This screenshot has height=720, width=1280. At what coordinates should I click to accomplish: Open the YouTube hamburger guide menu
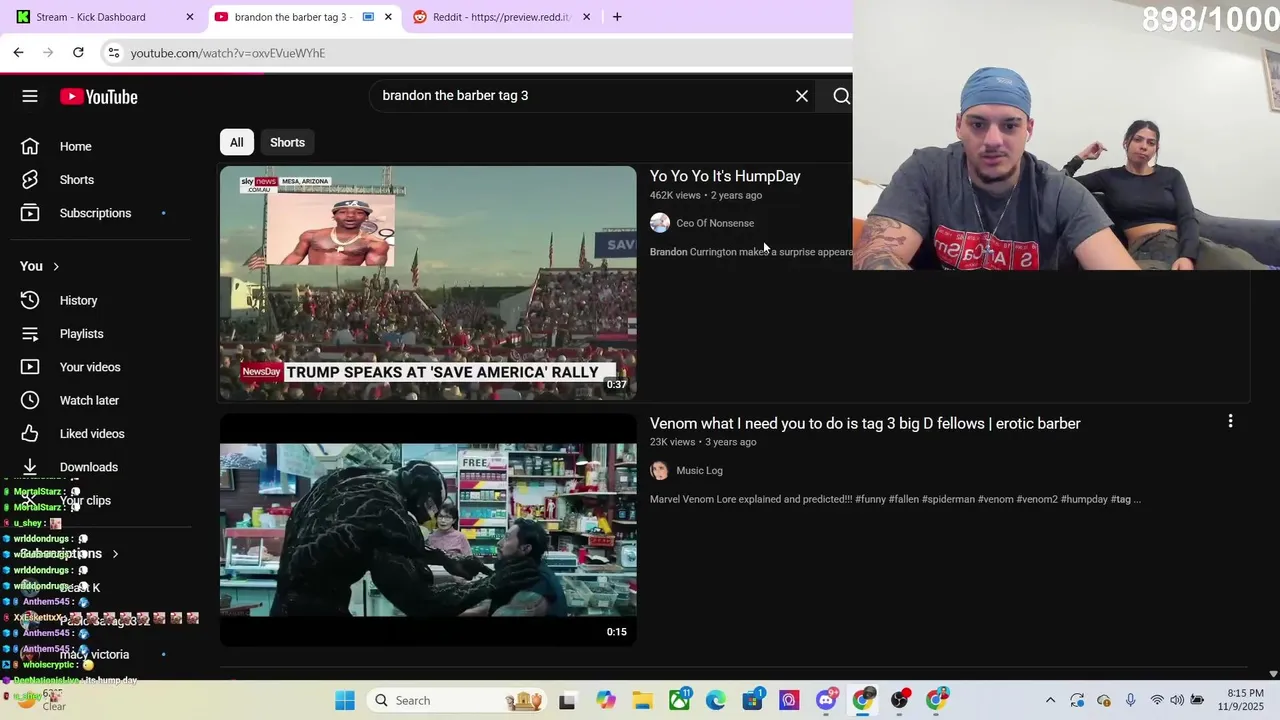coord(30,96)
